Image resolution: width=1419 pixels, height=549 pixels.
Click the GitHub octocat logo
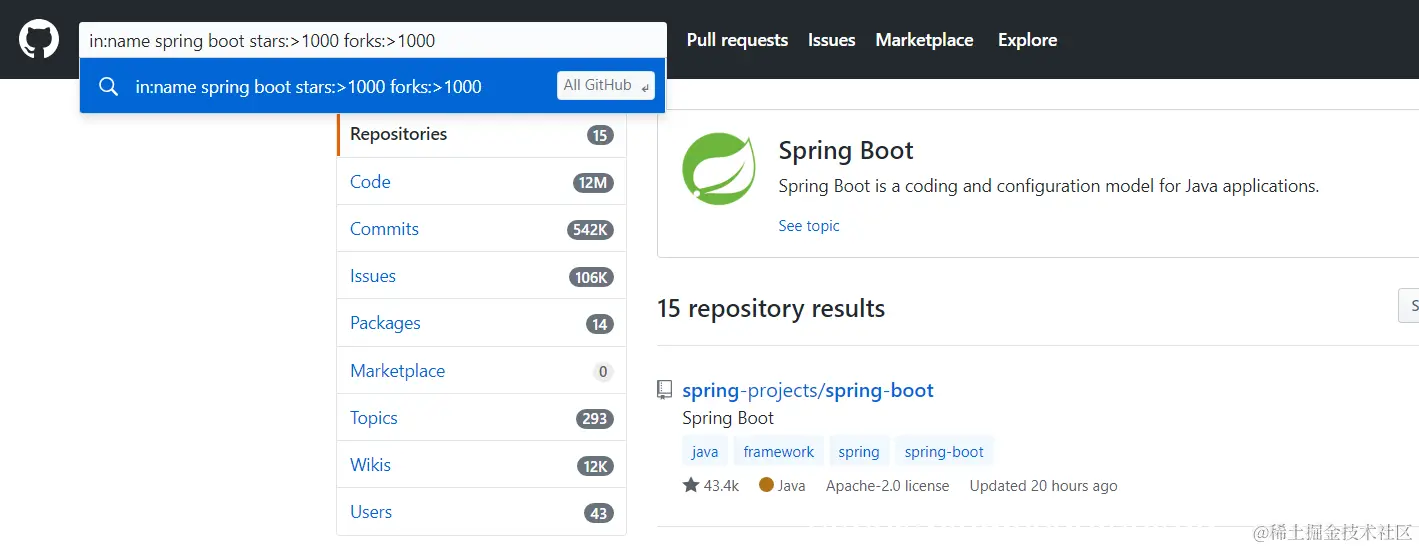point(39,39)
